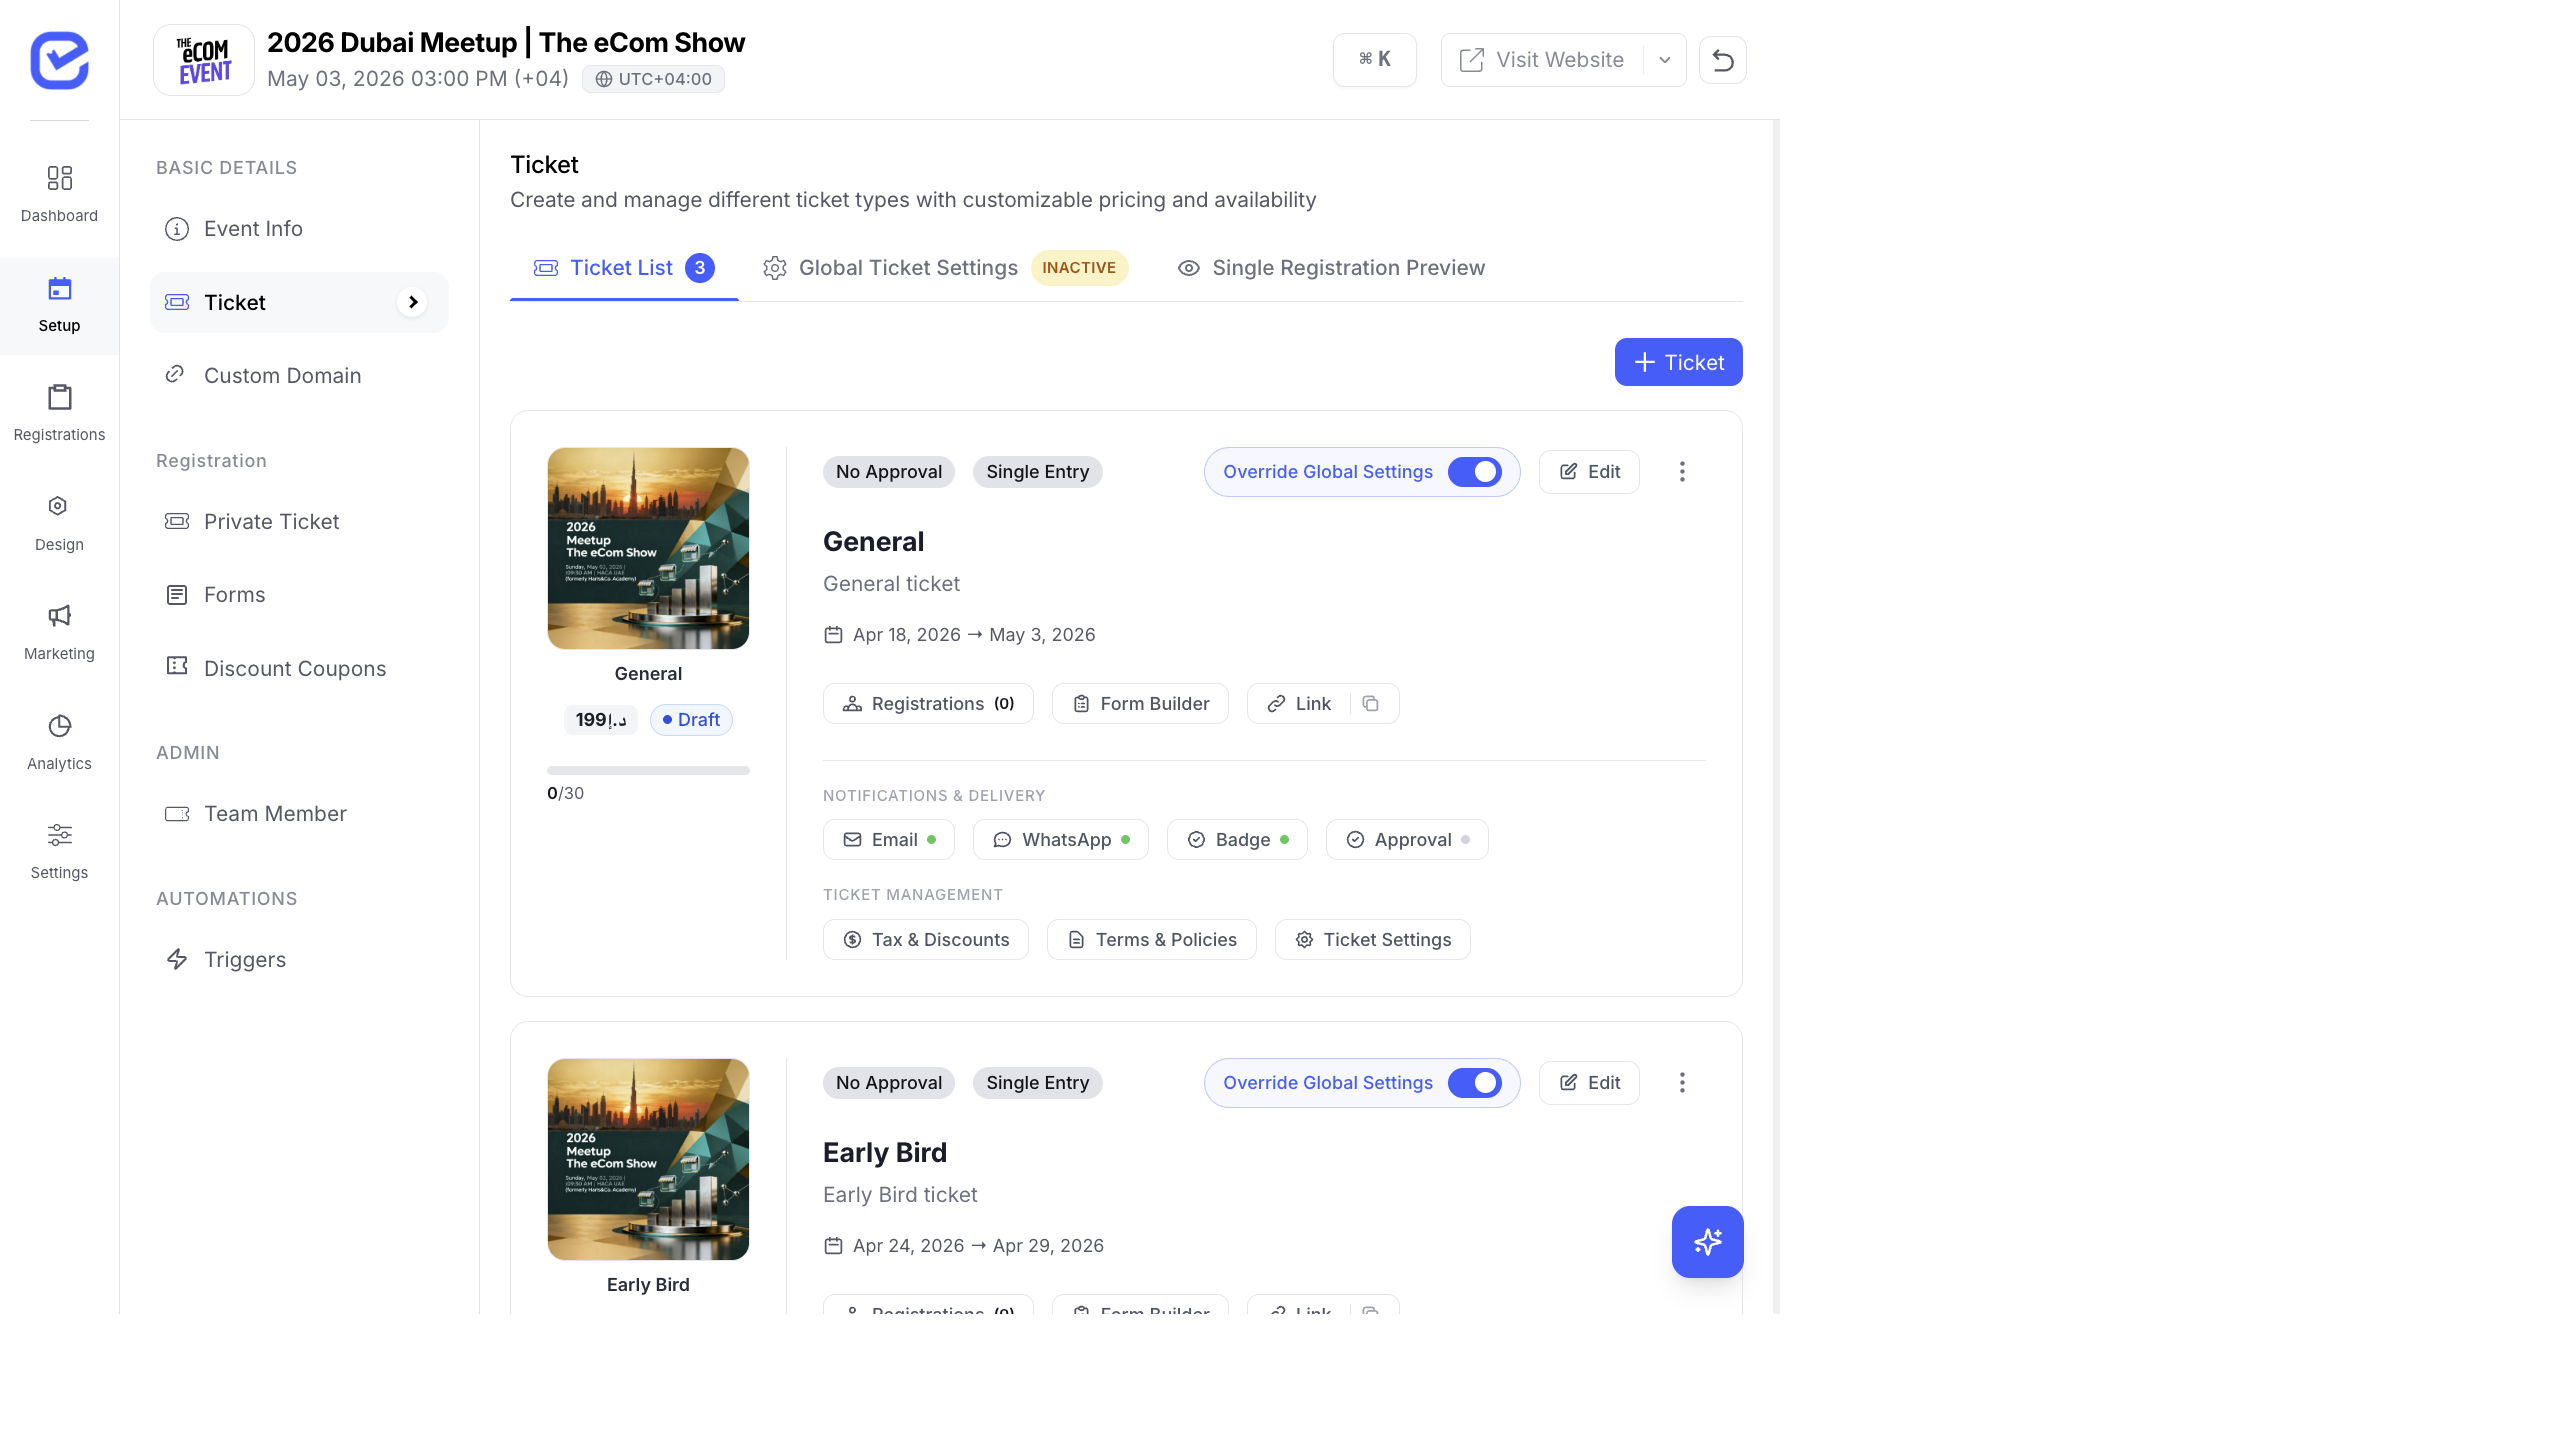Expand the Ticket menu chevron in sidebar
The height and width of the screenshot is (1440, 2560).
pyautogui.click(x=412, y=302)
